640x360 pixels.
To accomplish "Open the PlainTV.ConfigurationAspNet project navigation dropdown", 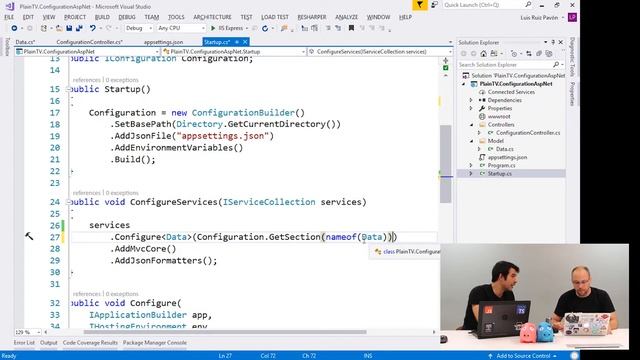I will click(x=87, y=52).
